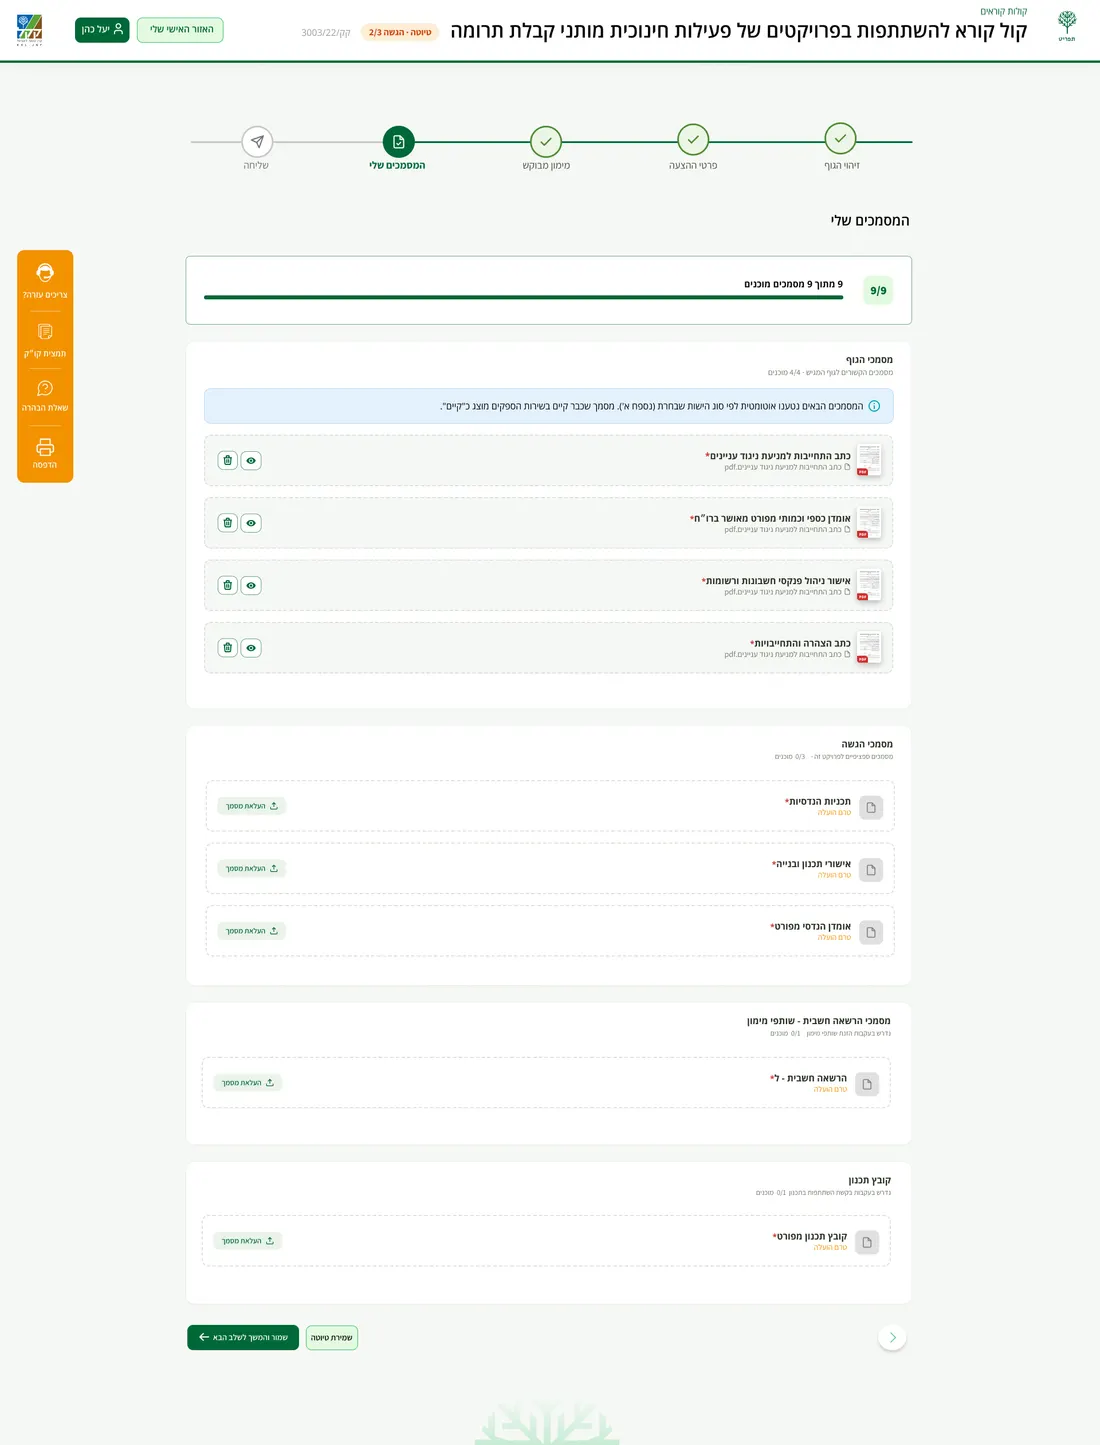Upload document for 'קובץ תכנון מפורט'
The image size is (1100, 1445).
click(248, 1241)
